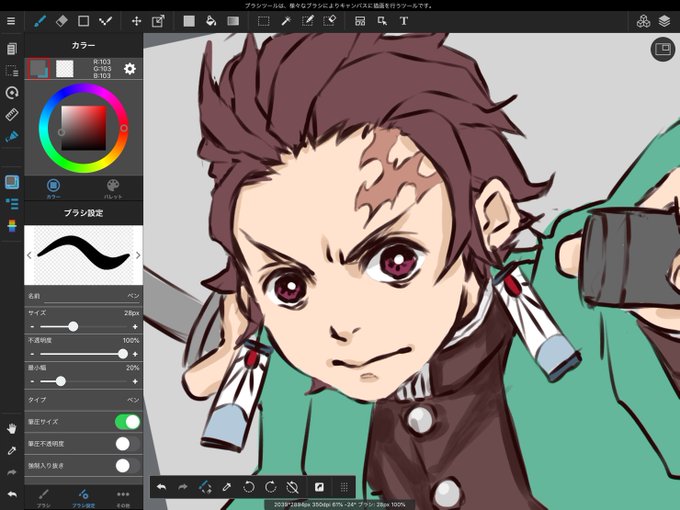Toggle the color bar icon in sidebar
This screenshot has width=680, height=510.
pos(12,226)
